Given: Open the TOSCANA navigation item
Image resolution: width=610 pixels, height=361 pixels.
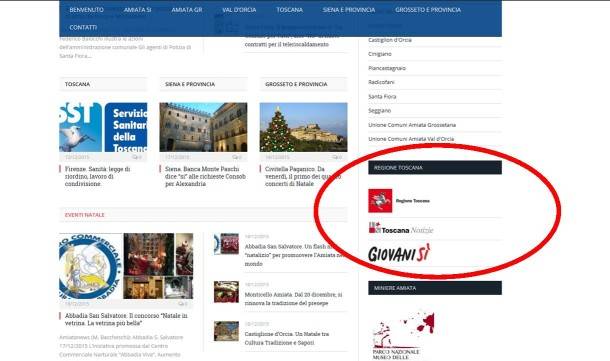Looking at the screenshot, I should click(x=289, y=10).
